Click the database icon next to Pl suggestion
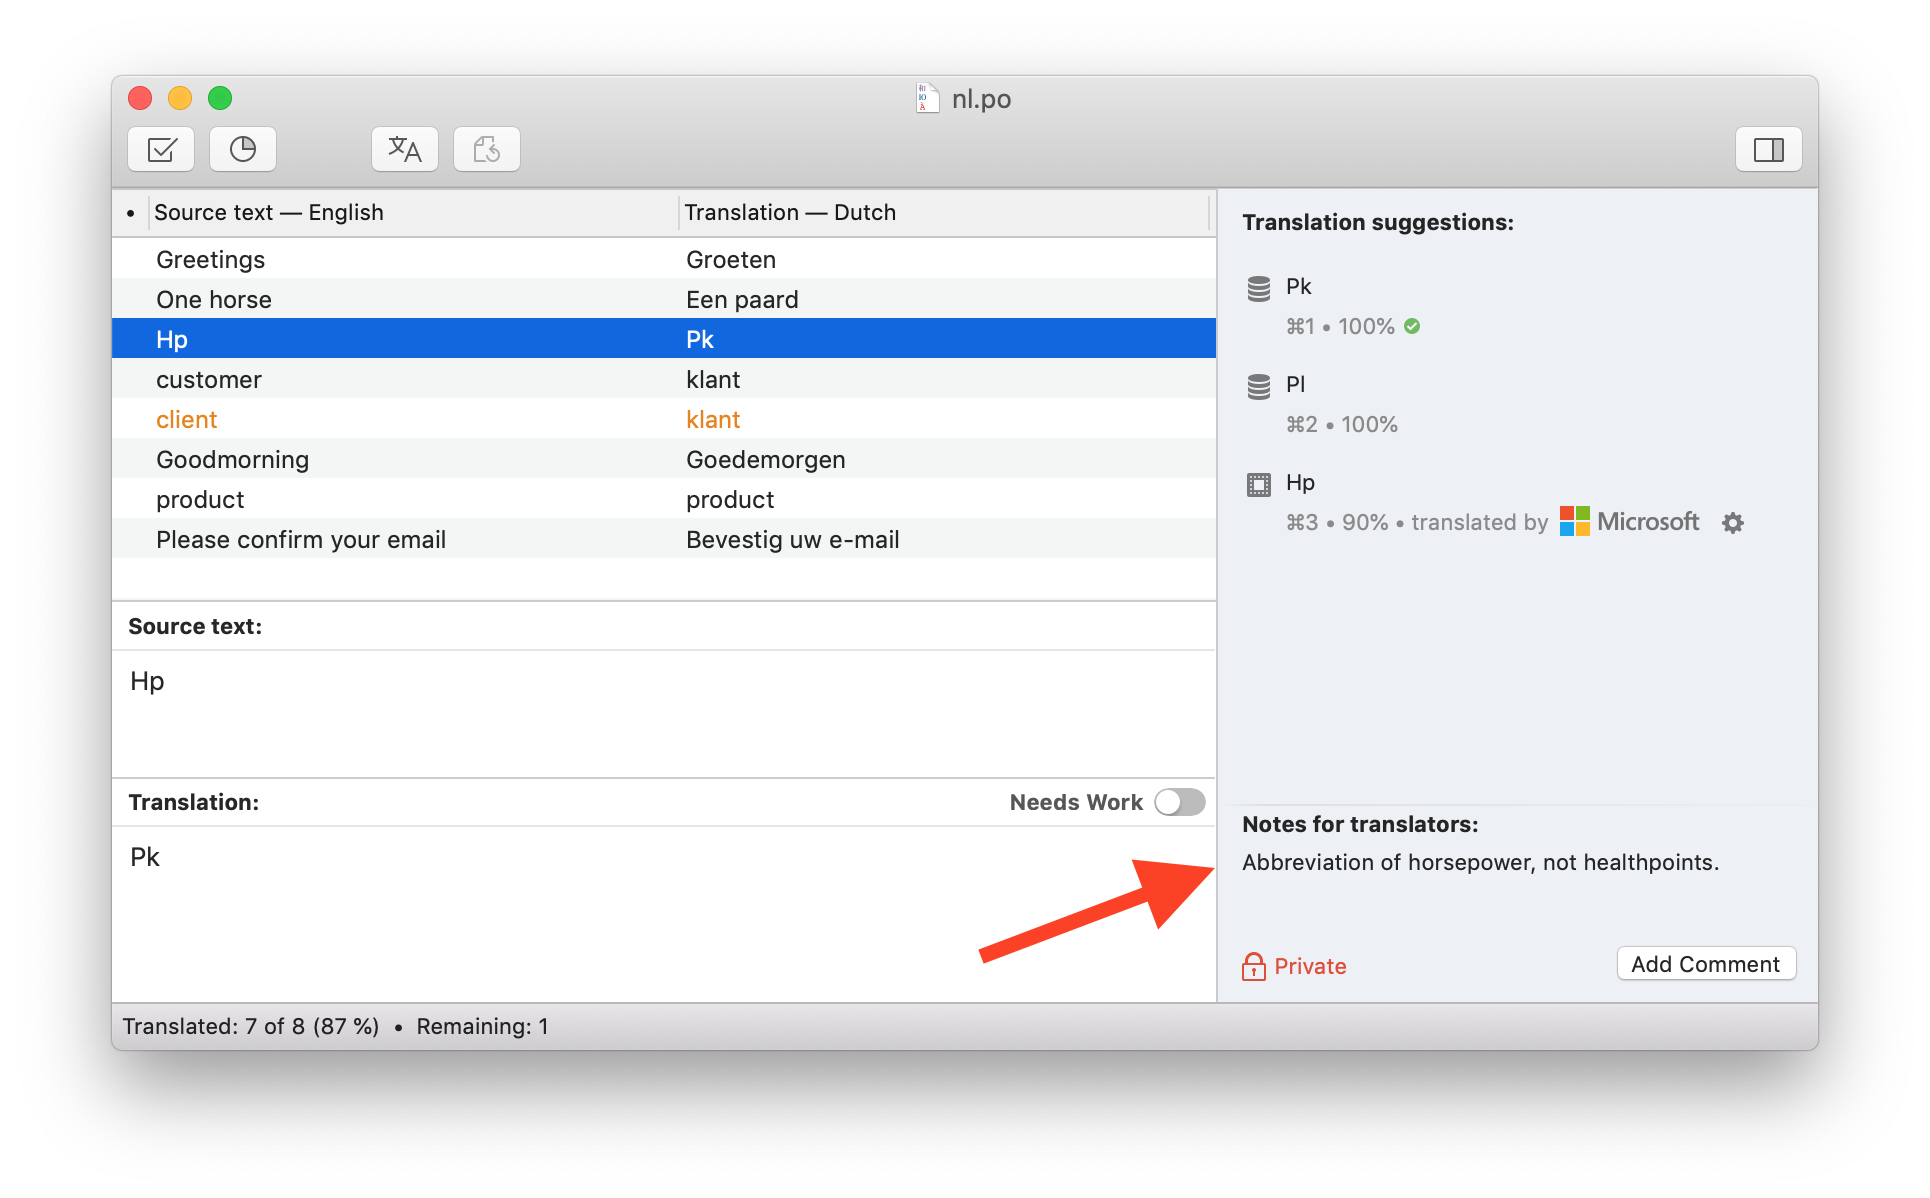The image size is (1930, 1198). pos(1259,386)
